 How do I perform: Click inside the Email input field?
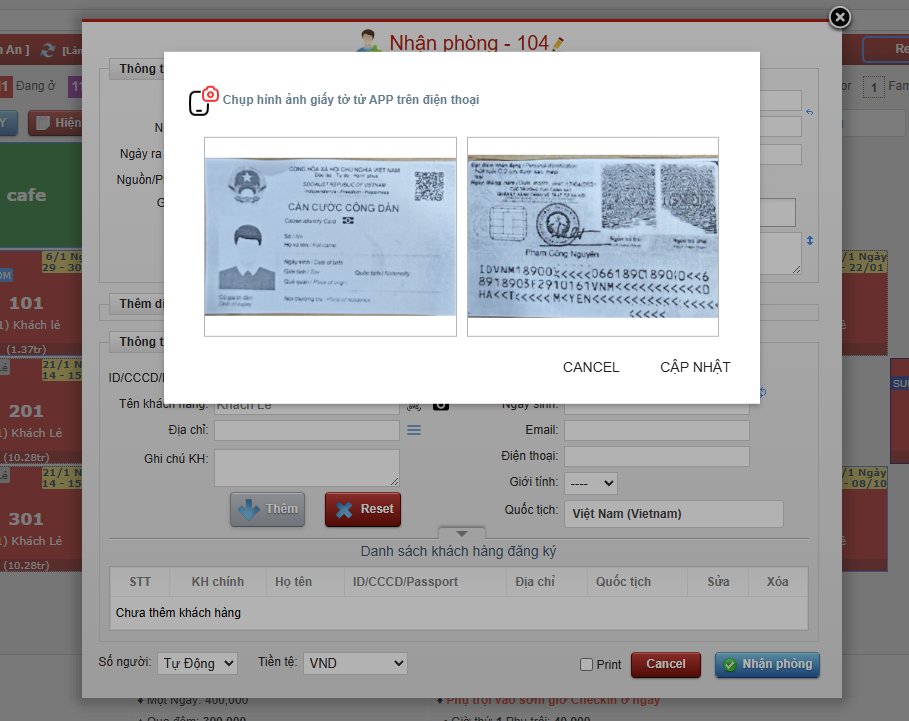pyautogui.click(x=656, y=430)
